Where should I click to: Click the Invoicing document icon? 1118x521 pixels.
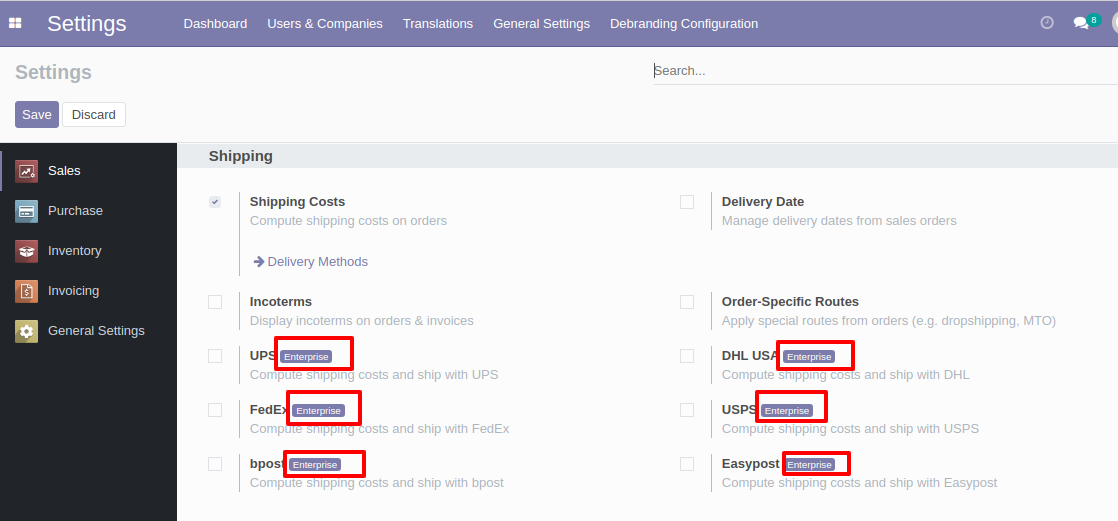tap(26, 291)
